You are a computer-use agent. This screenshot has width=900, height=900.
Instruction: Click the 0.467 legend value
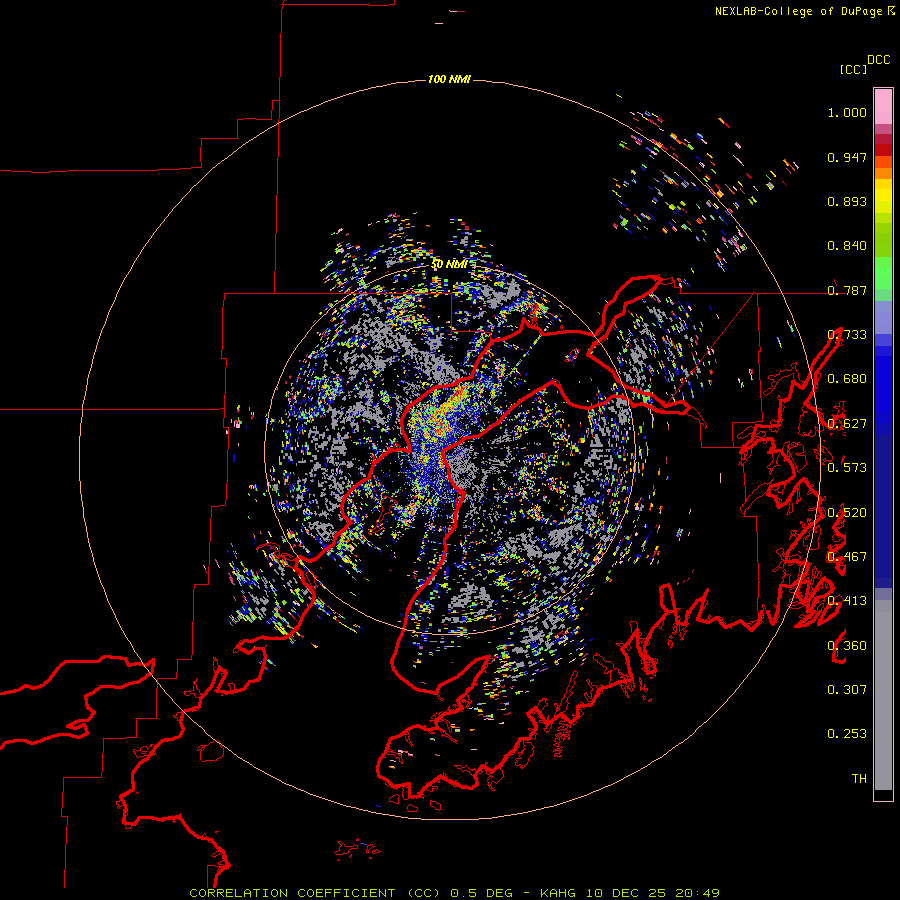[847, 557]
